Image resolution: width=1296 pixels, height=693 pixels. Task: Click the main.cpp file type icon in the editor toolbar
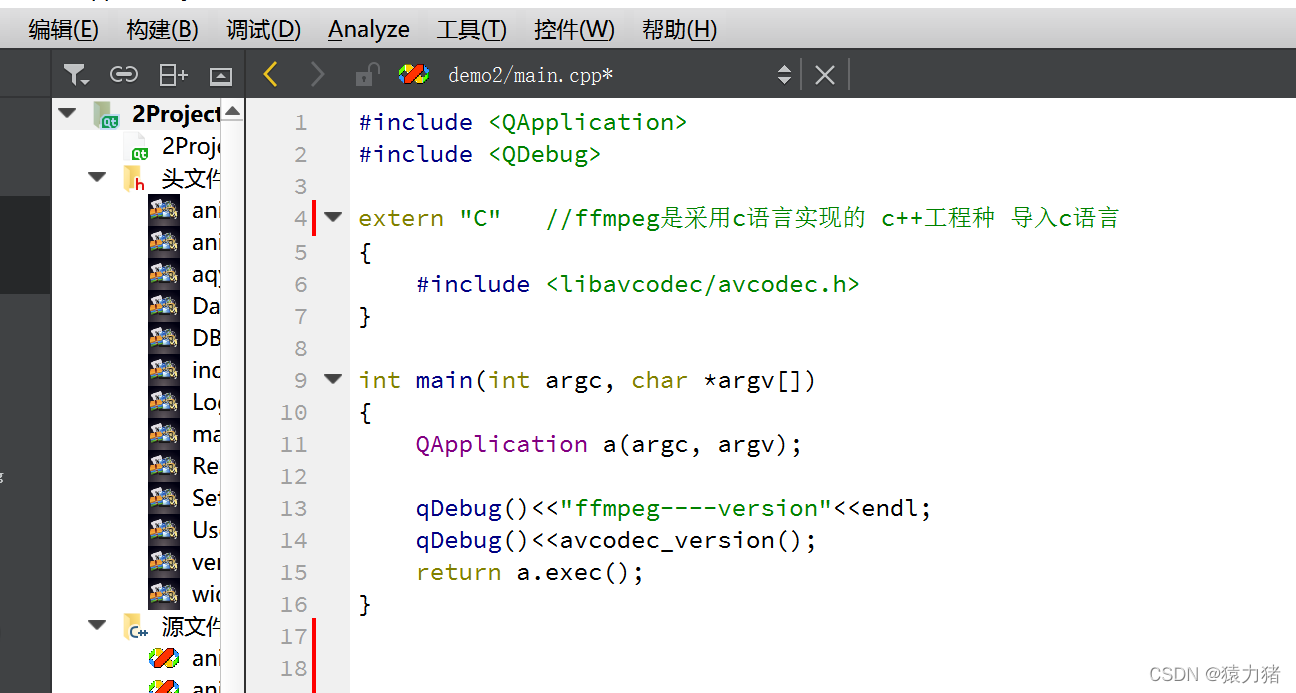click(x=413, y=74)
